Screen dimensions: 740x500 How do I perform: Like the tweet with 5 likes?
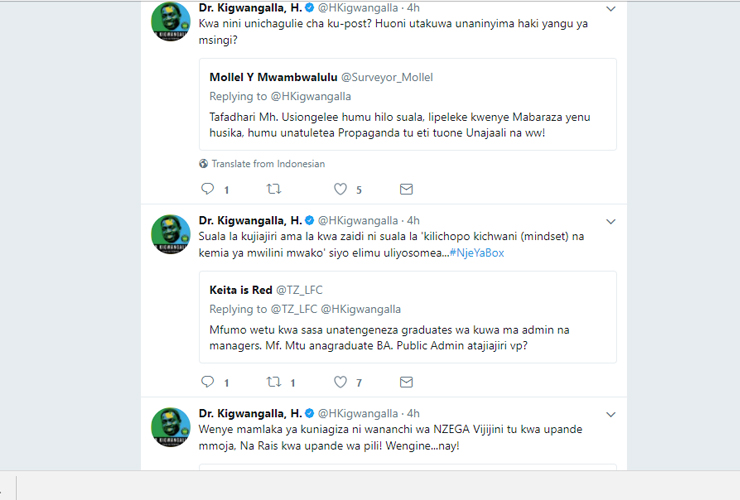pyautogui.click(x=340, y=189)
